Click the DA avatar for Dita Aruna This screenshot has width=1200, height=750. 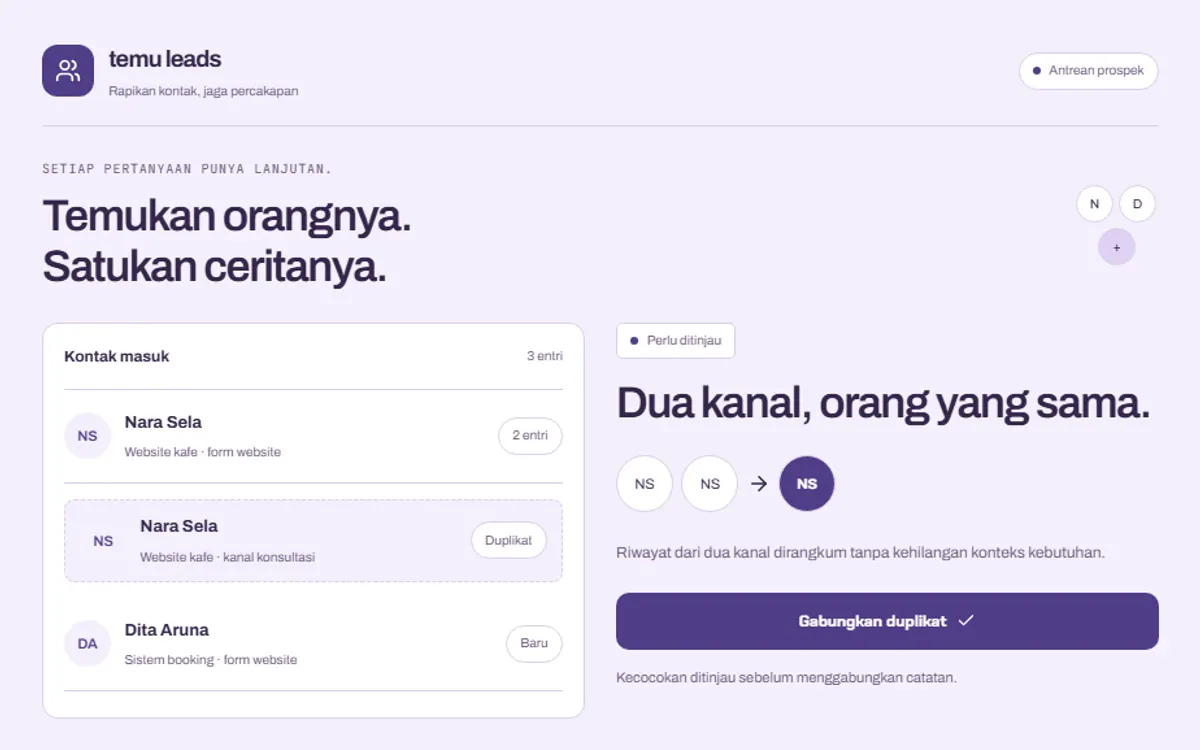(88, 644)
